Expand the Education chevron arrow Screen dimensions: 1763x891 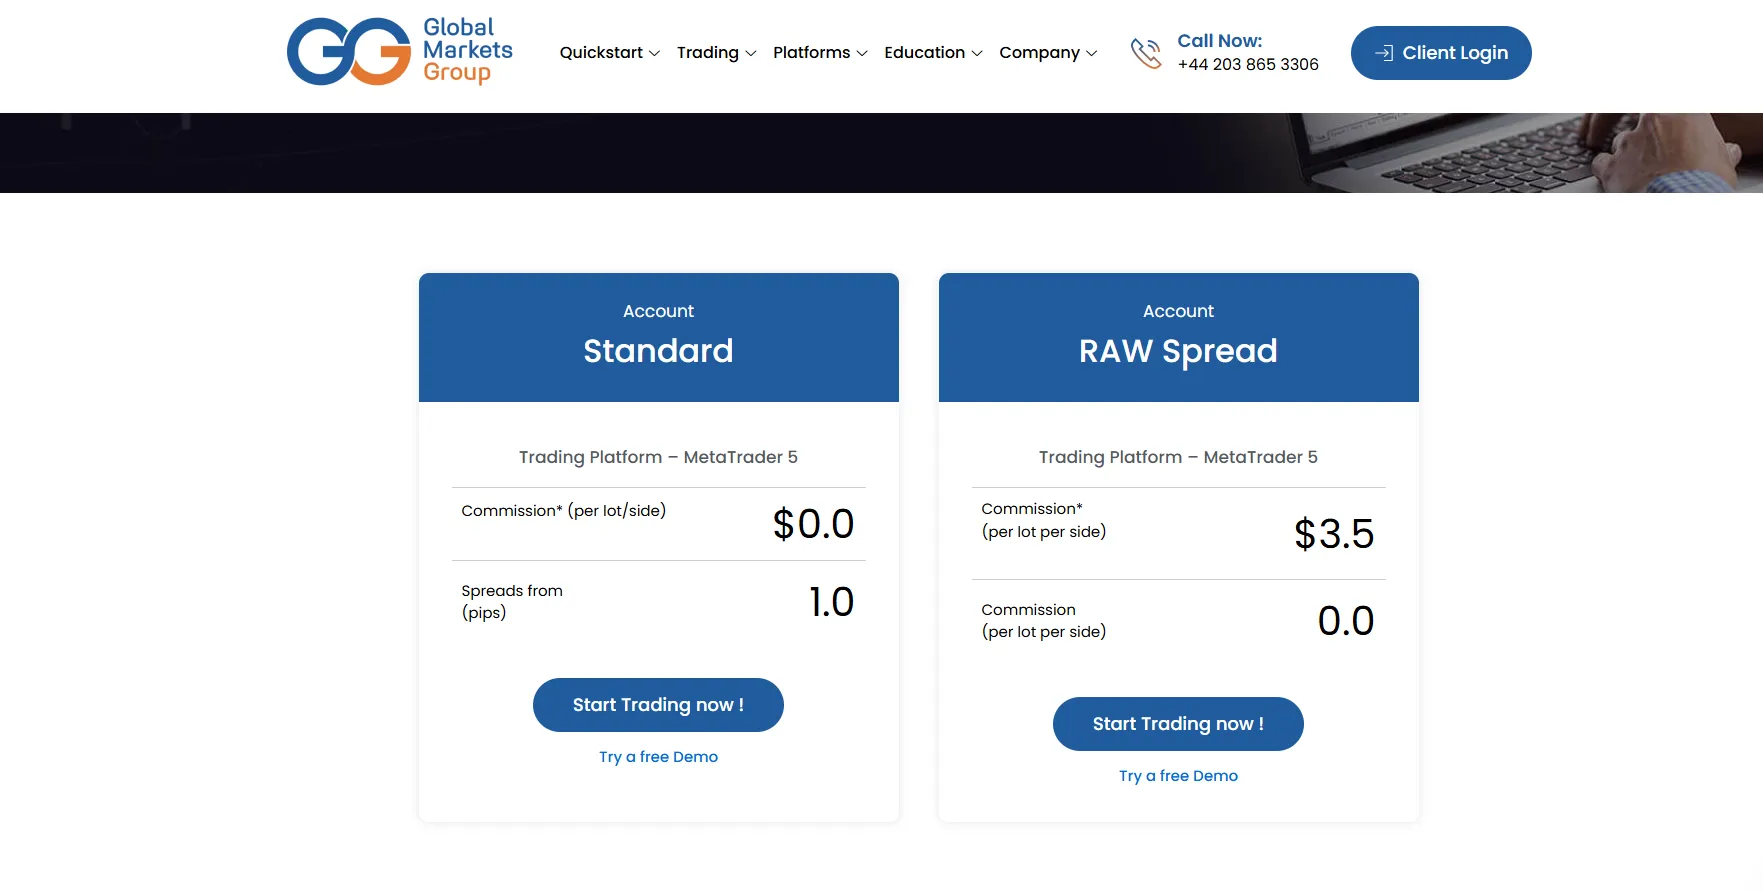977,53
